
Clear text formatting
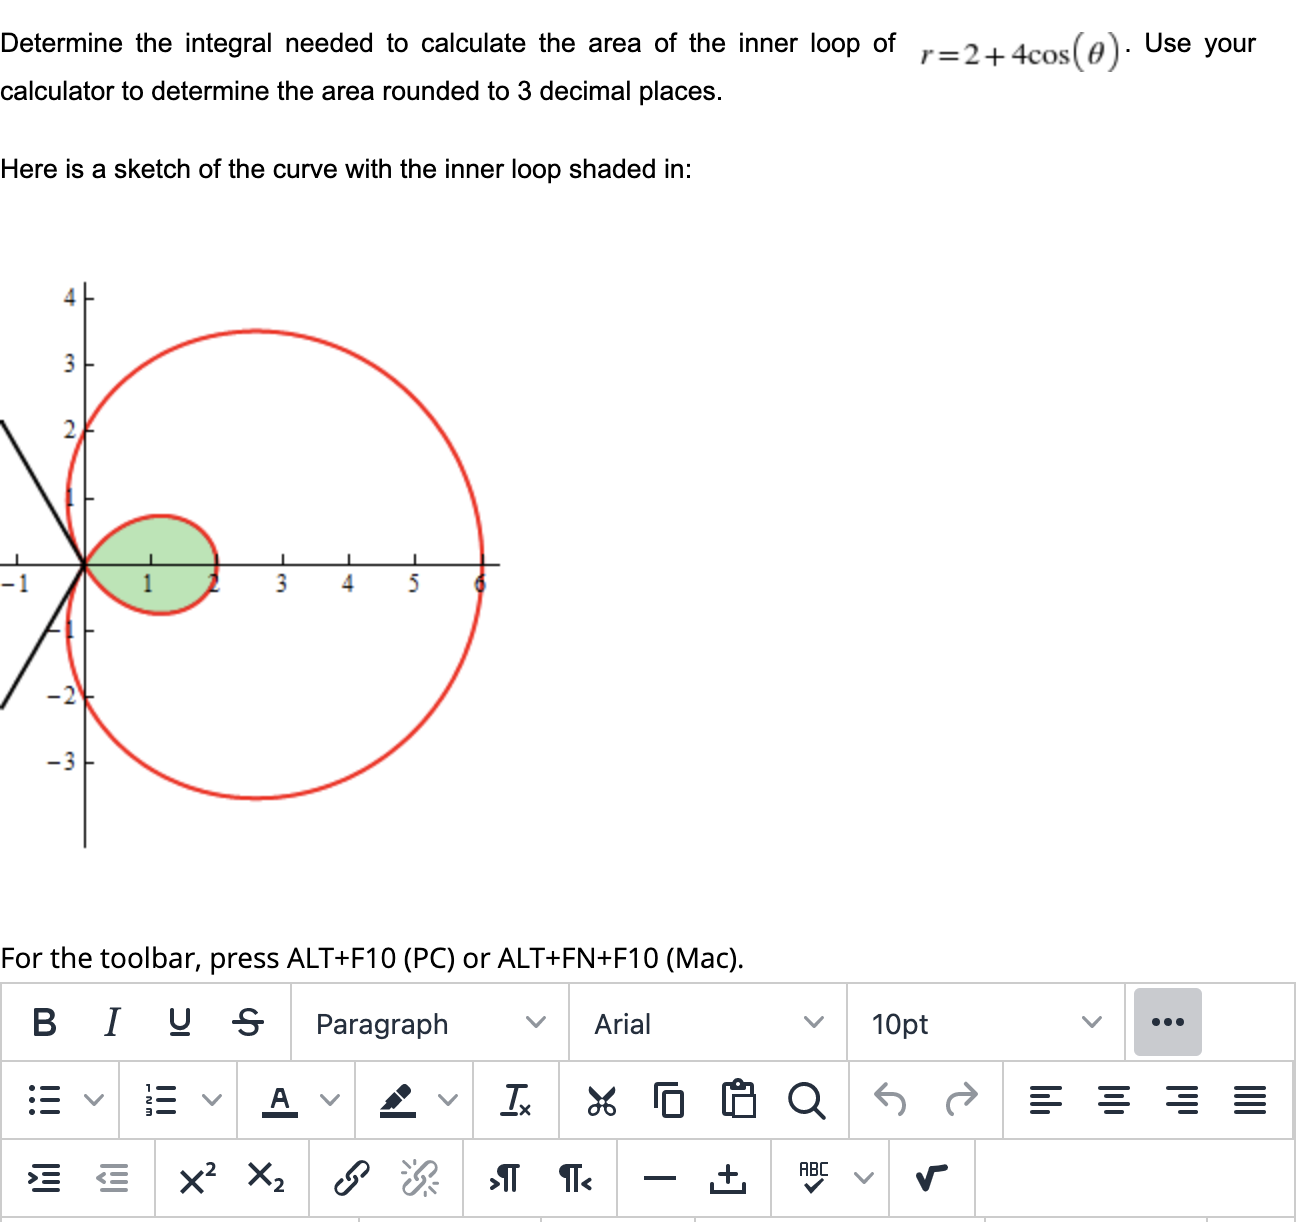[516, 1101]
